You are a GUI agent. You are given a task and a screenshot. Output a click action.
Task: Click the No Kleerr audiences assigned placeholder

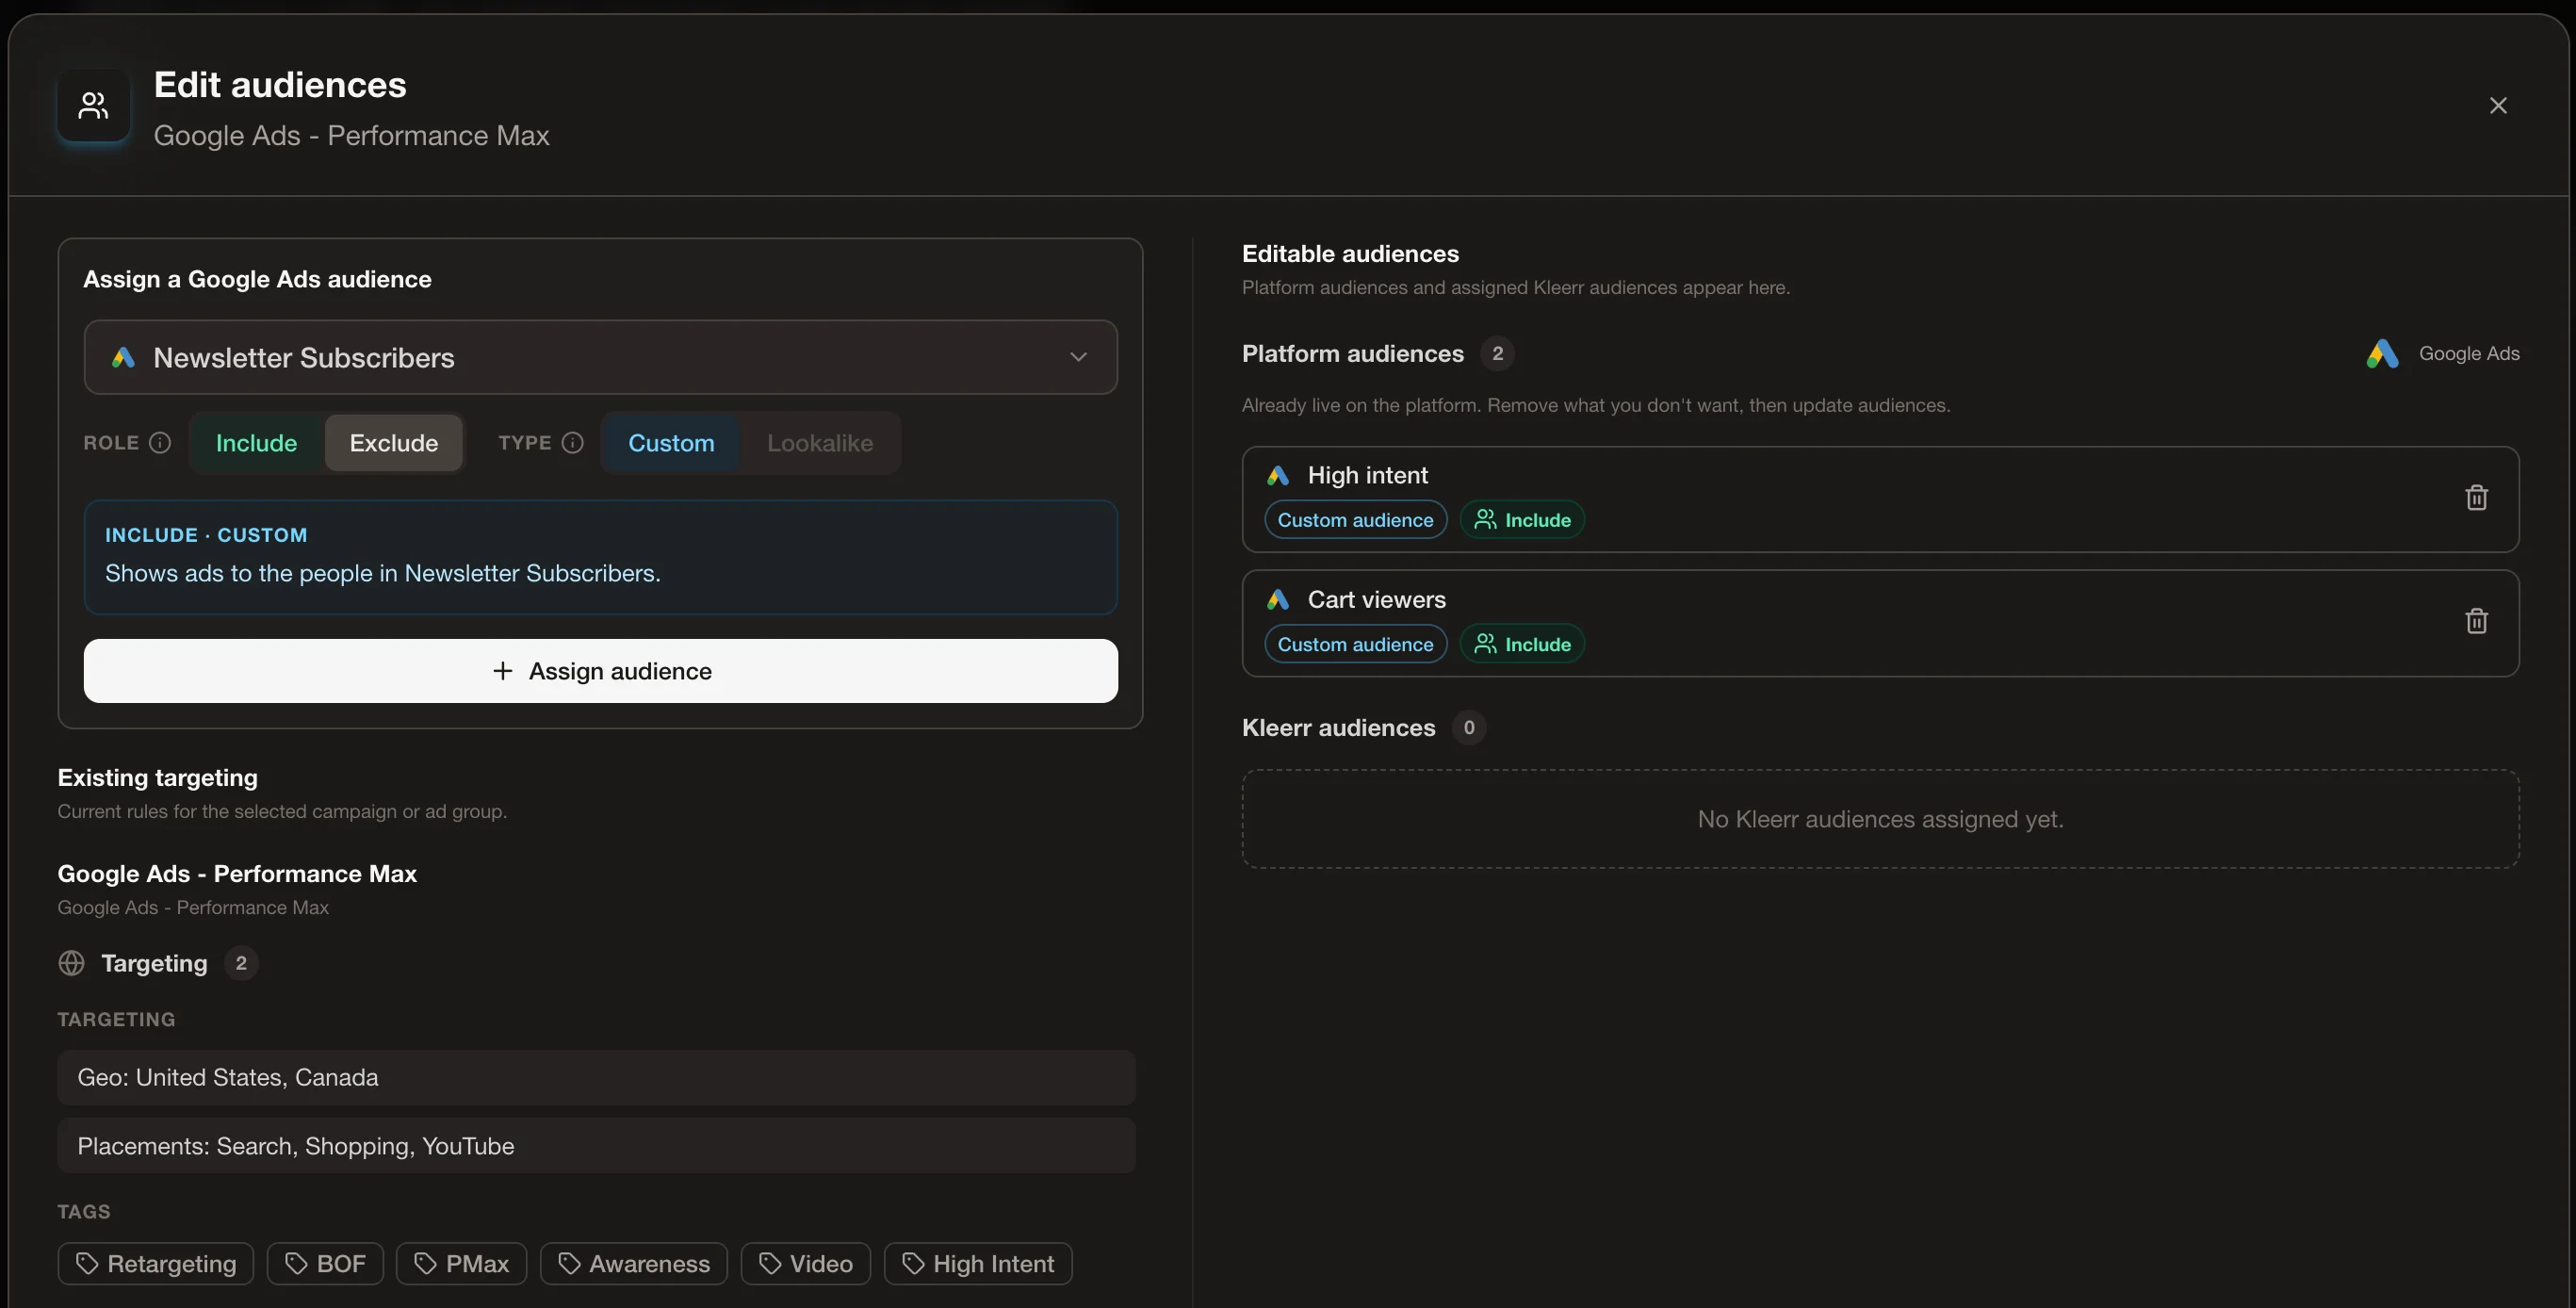pos(1880,819)
